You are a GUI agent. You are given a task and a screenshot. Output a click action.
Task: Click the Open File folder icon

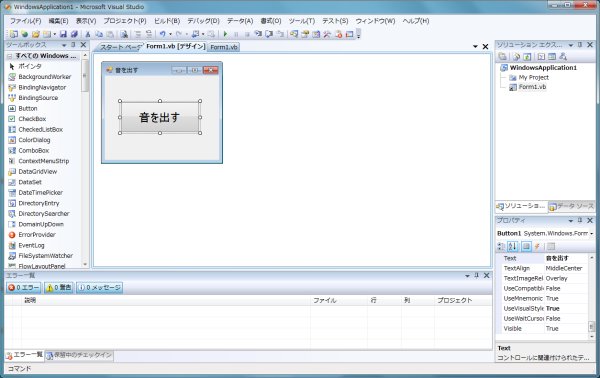point(36,34)
